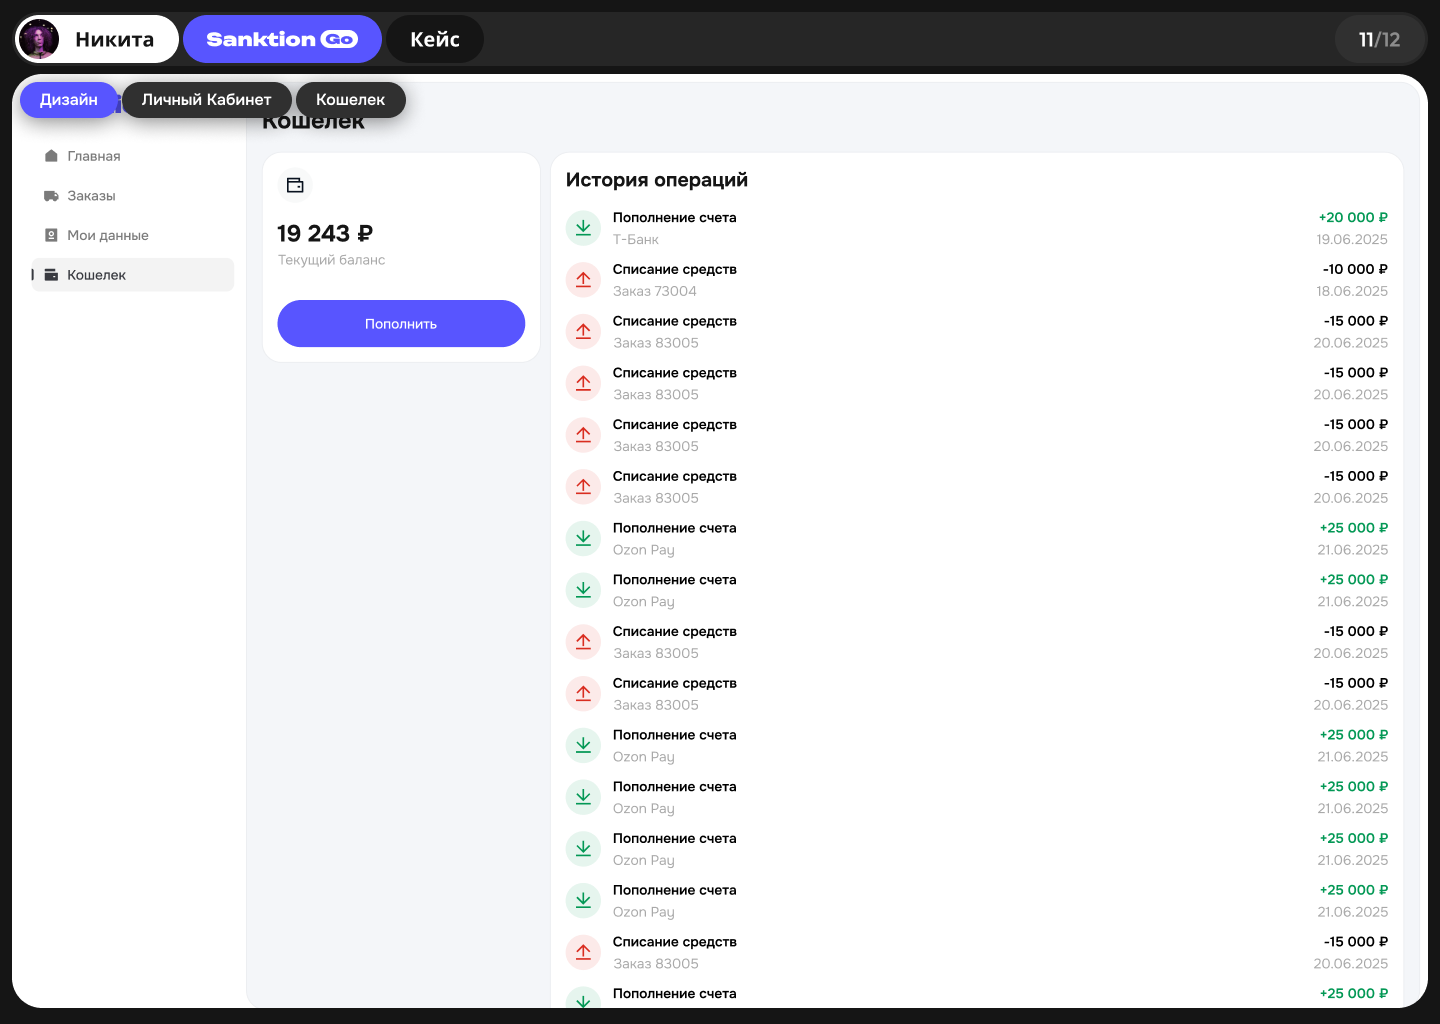The image size is (1440, 1024).
Task: Click the card icon above the balance
Action: [295, 185]
